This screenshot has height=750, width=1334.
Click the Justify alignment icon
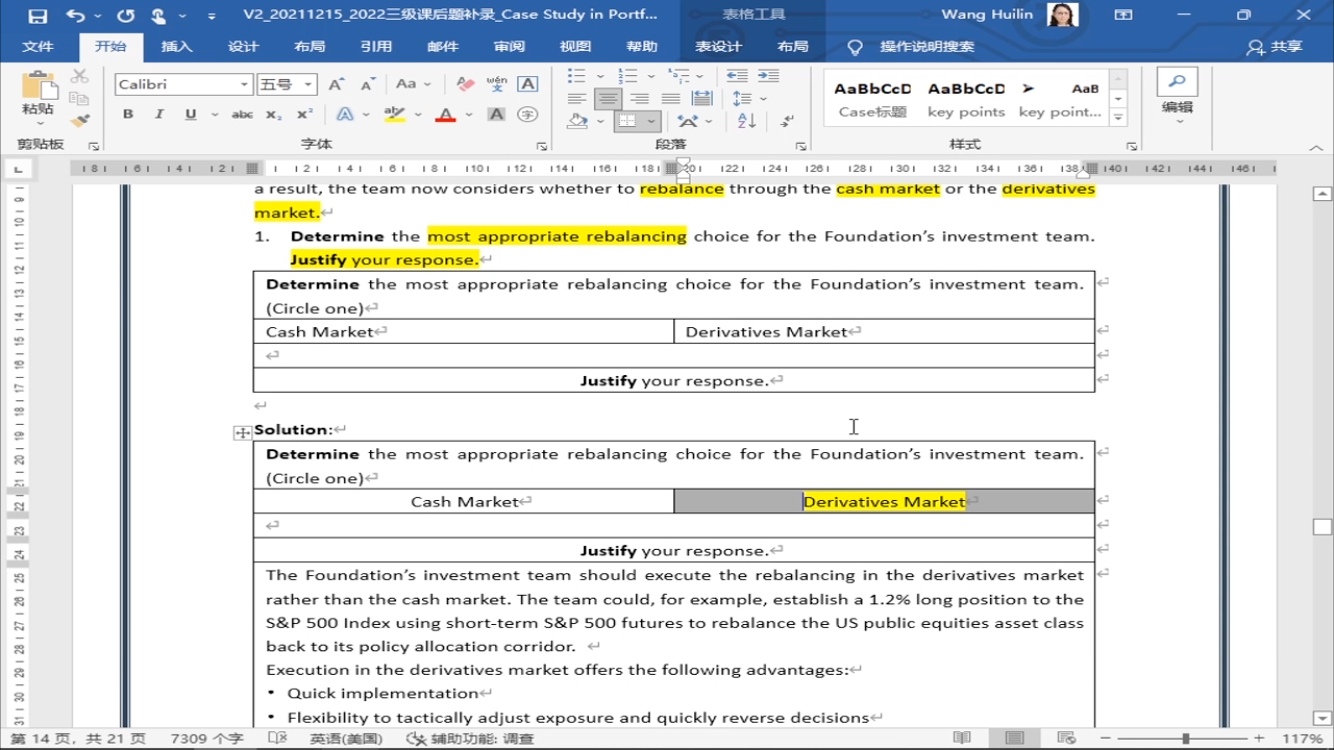(671, 99)
